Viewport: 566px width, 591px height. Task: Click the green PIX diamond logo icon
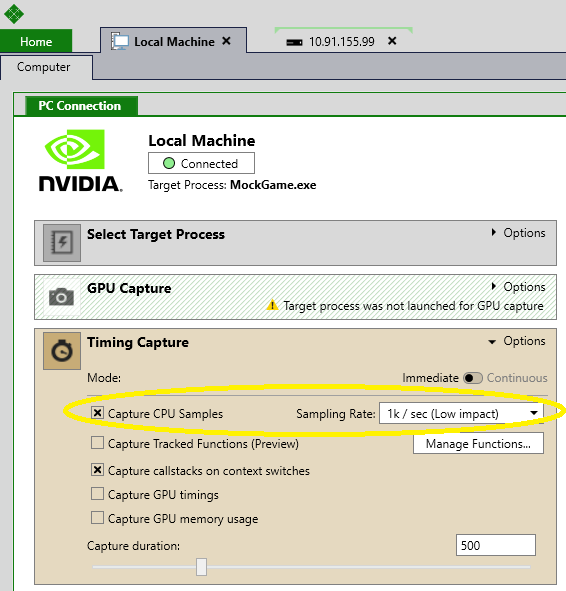click(14, 14)
